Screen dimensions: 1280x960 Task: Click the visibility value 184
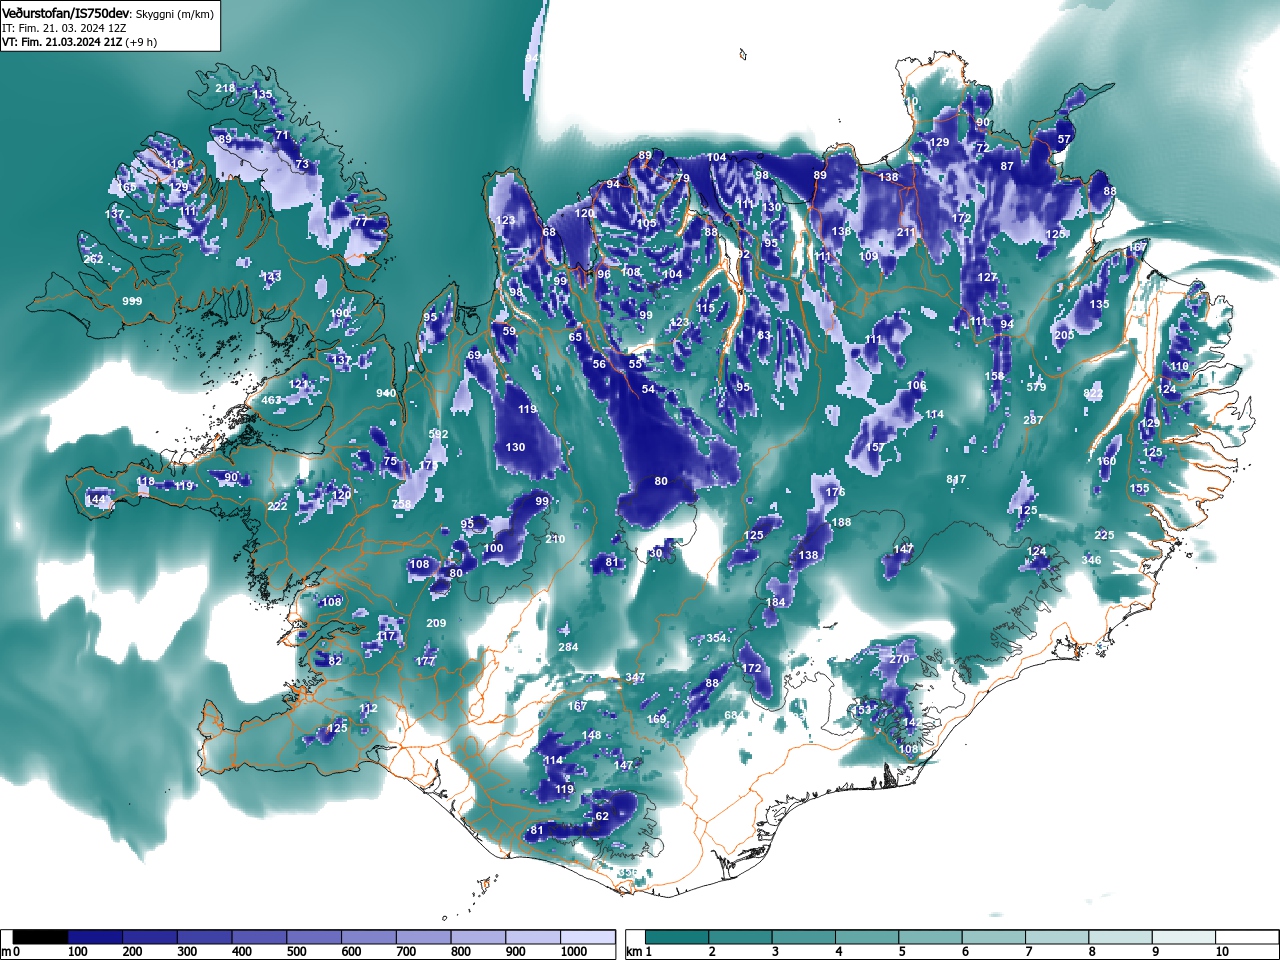click(x=775, y=602)
